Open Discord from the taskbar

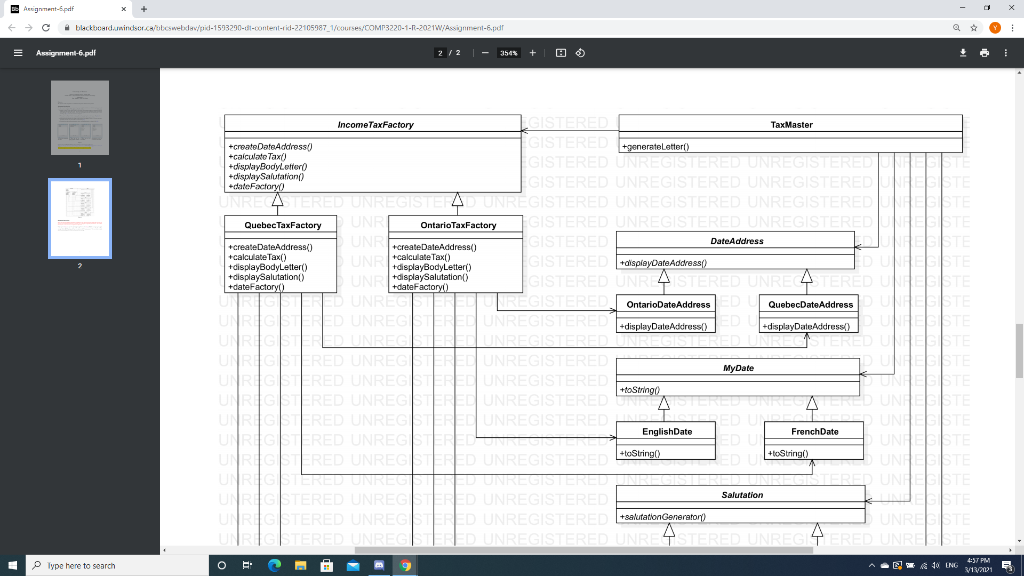tap(379, 566)
